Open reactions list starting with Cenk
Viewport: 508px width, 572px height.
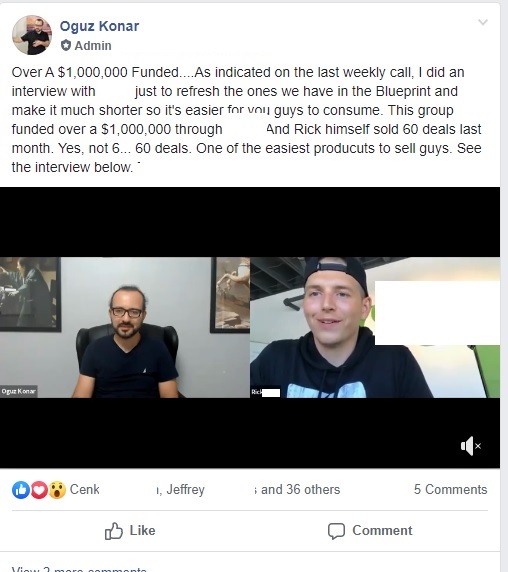pos(84,489)
